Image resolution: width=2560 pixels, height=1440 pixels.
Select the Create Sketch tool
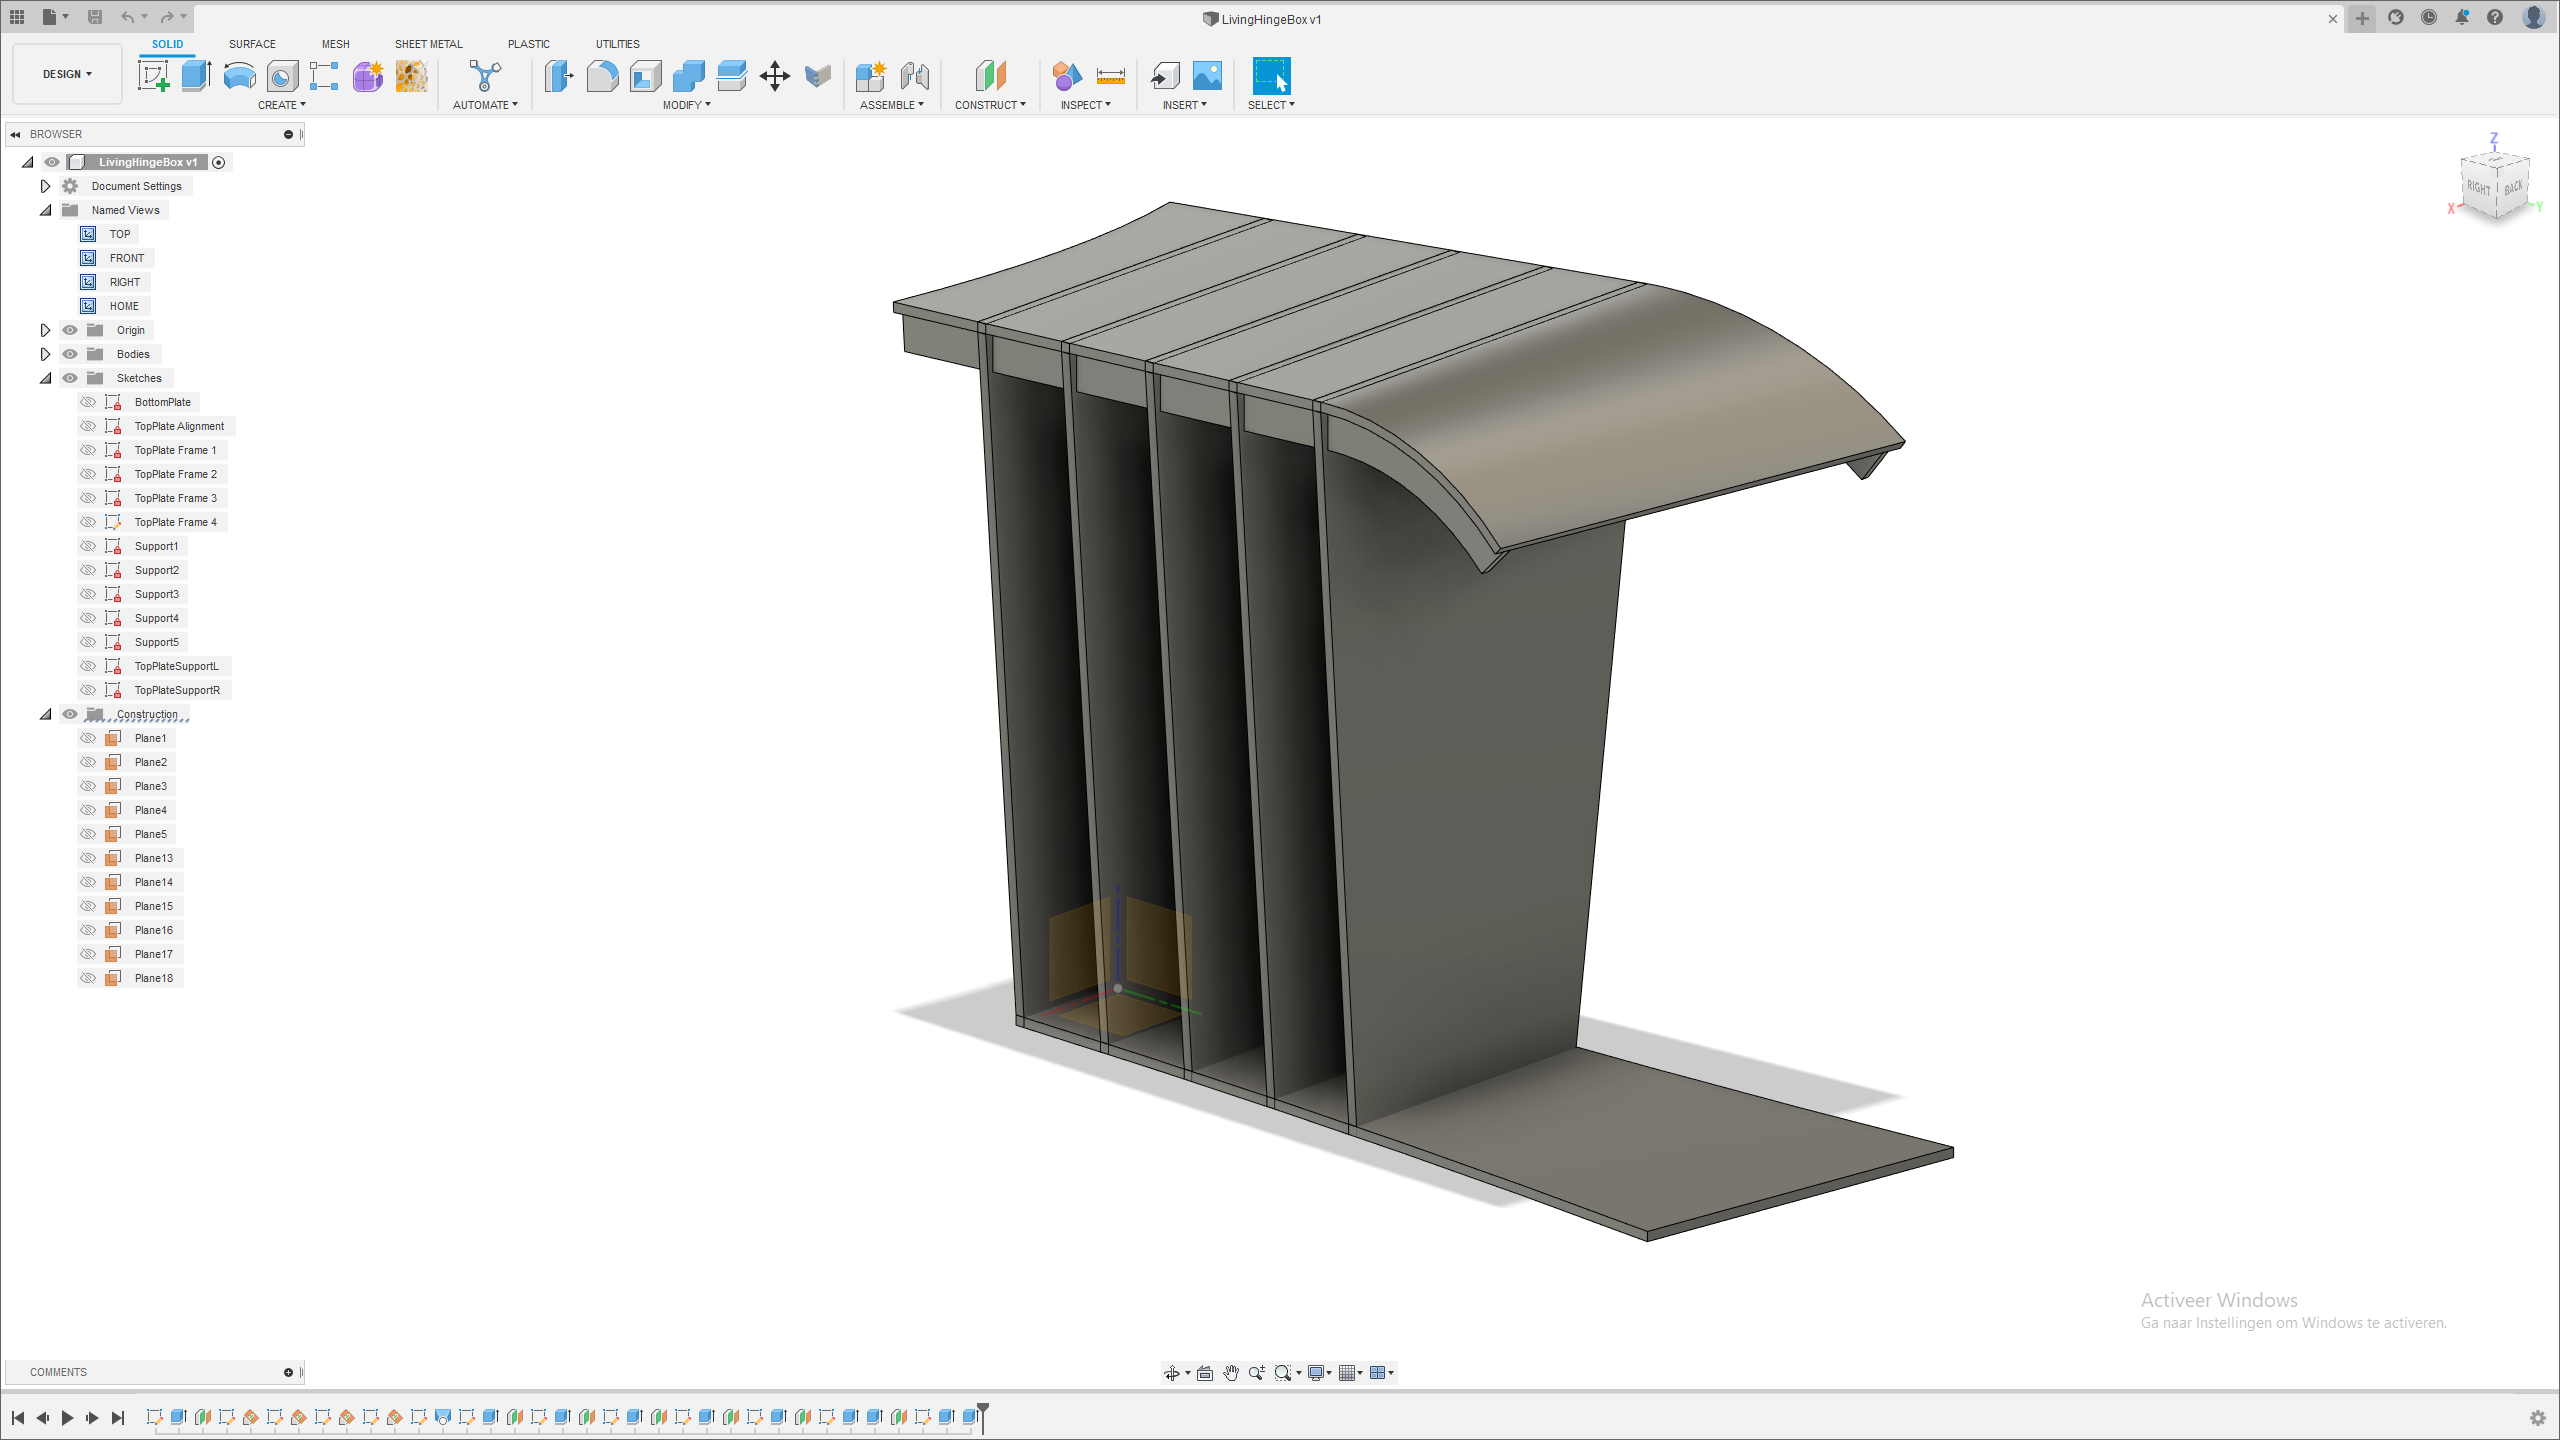(x=152, y=76)
